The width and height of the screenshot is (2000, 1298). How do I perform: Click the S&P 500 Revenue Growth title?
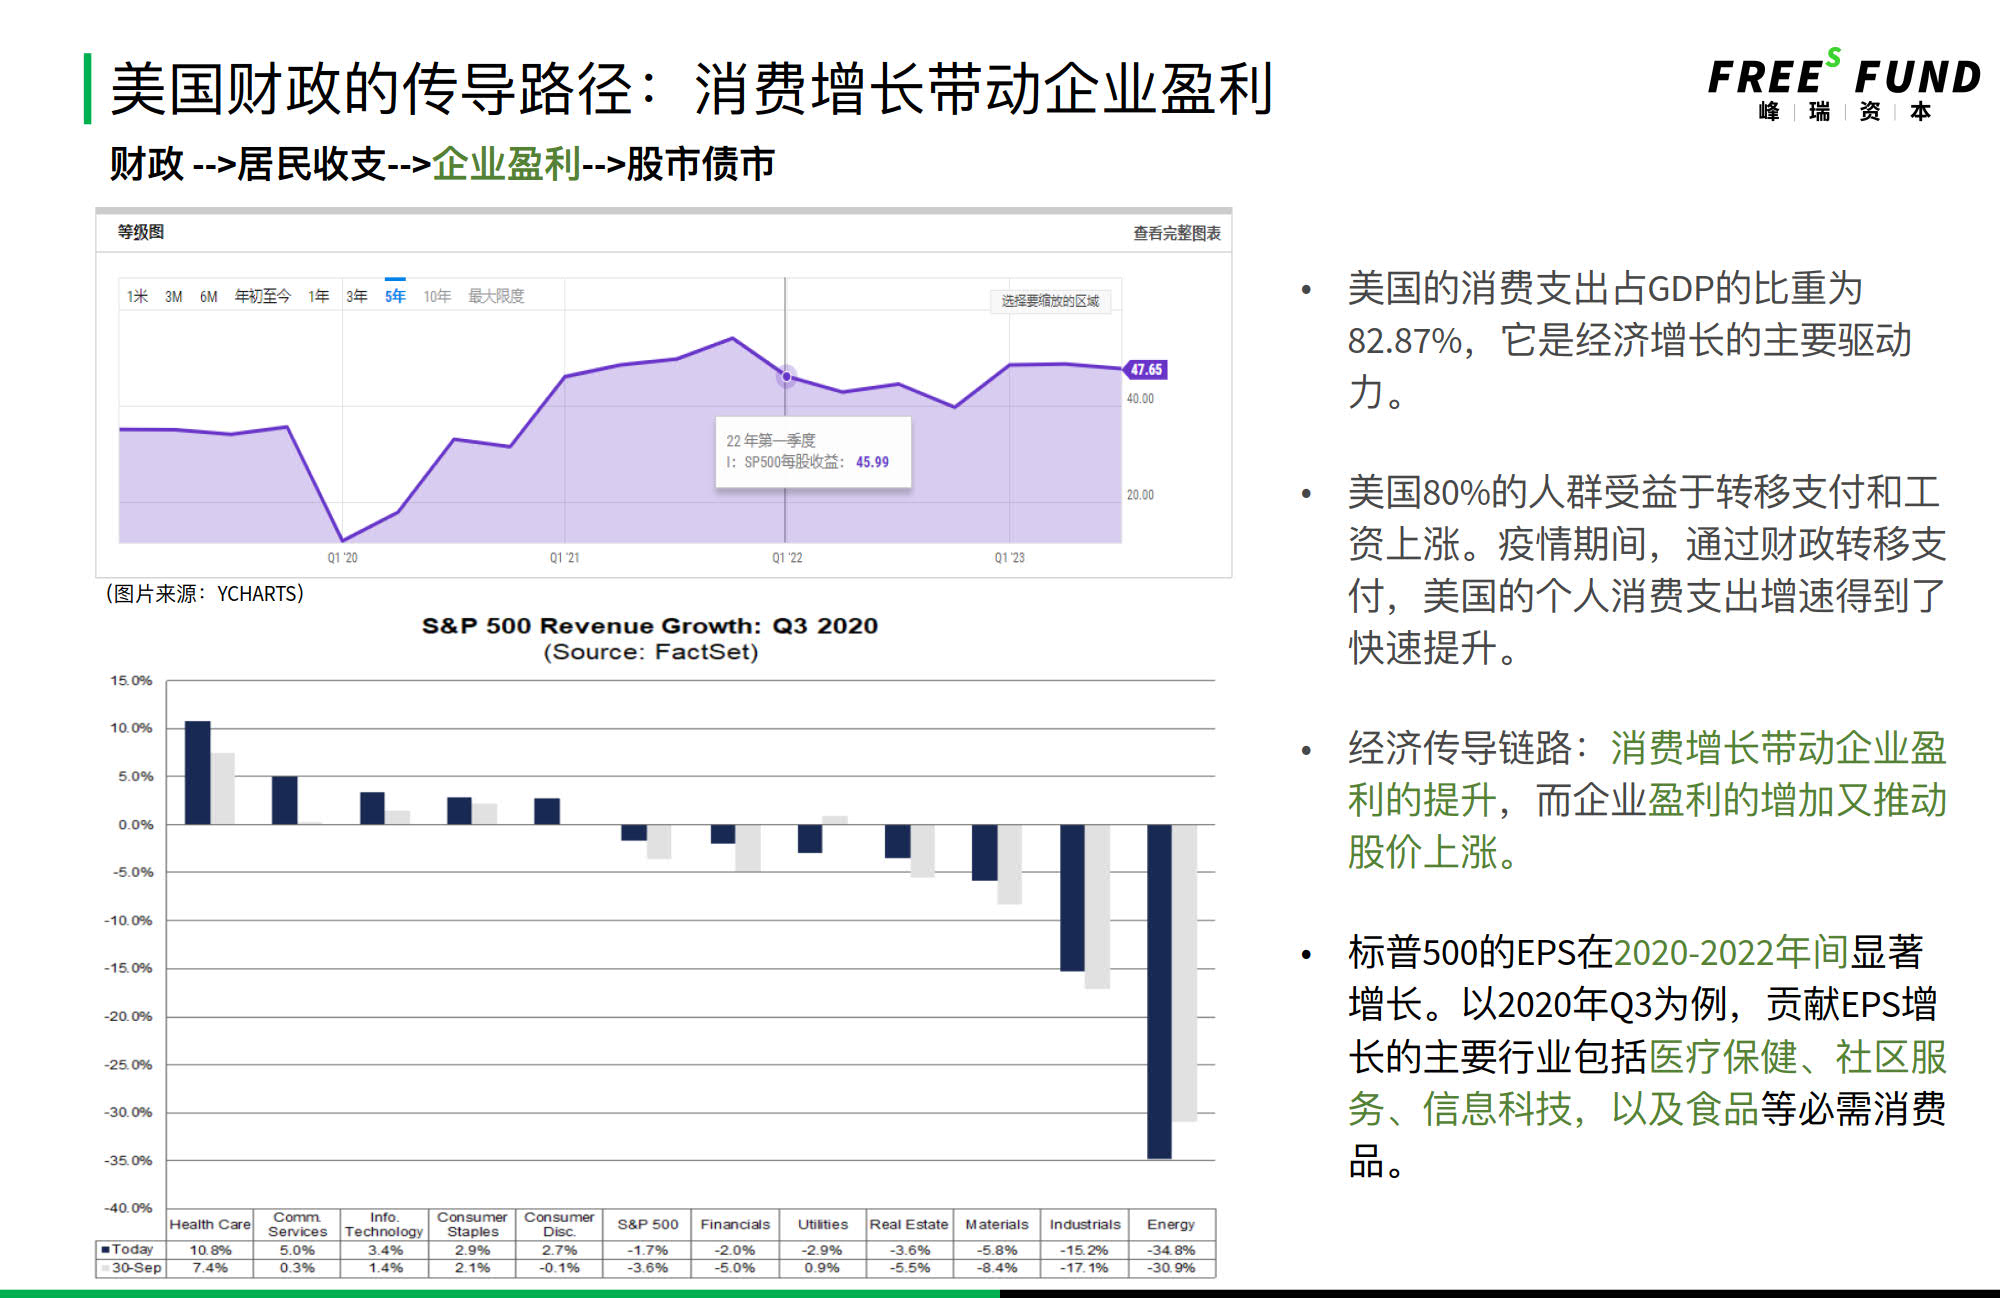650,626
